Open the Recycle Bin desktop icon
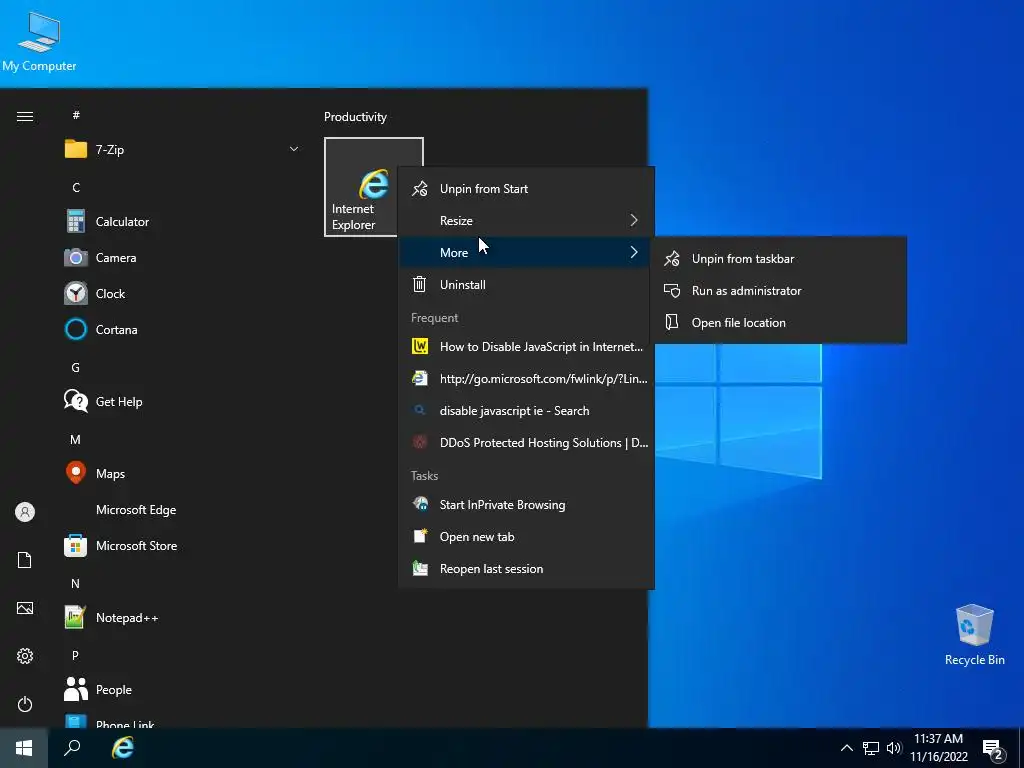The width and height of the screenshot is (1024, 768). [974, 635]
